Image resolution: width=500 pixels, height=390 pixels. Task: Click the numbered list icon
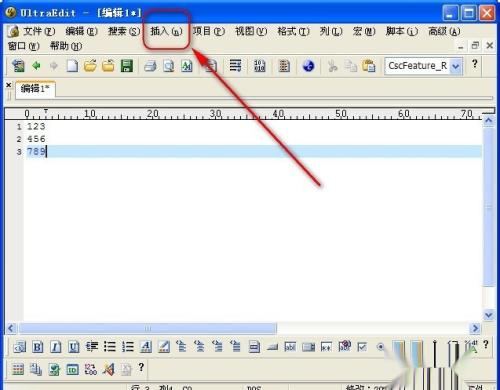coord(128,347)
